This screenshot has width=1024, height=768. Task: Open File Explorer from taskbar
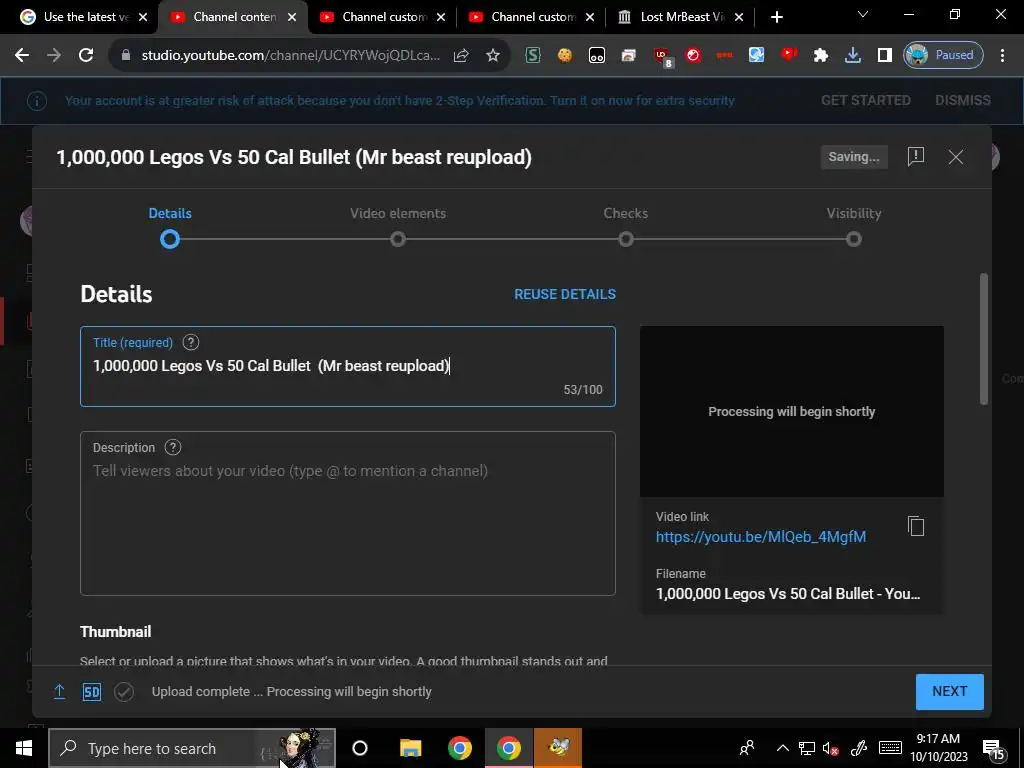point(411,748)
